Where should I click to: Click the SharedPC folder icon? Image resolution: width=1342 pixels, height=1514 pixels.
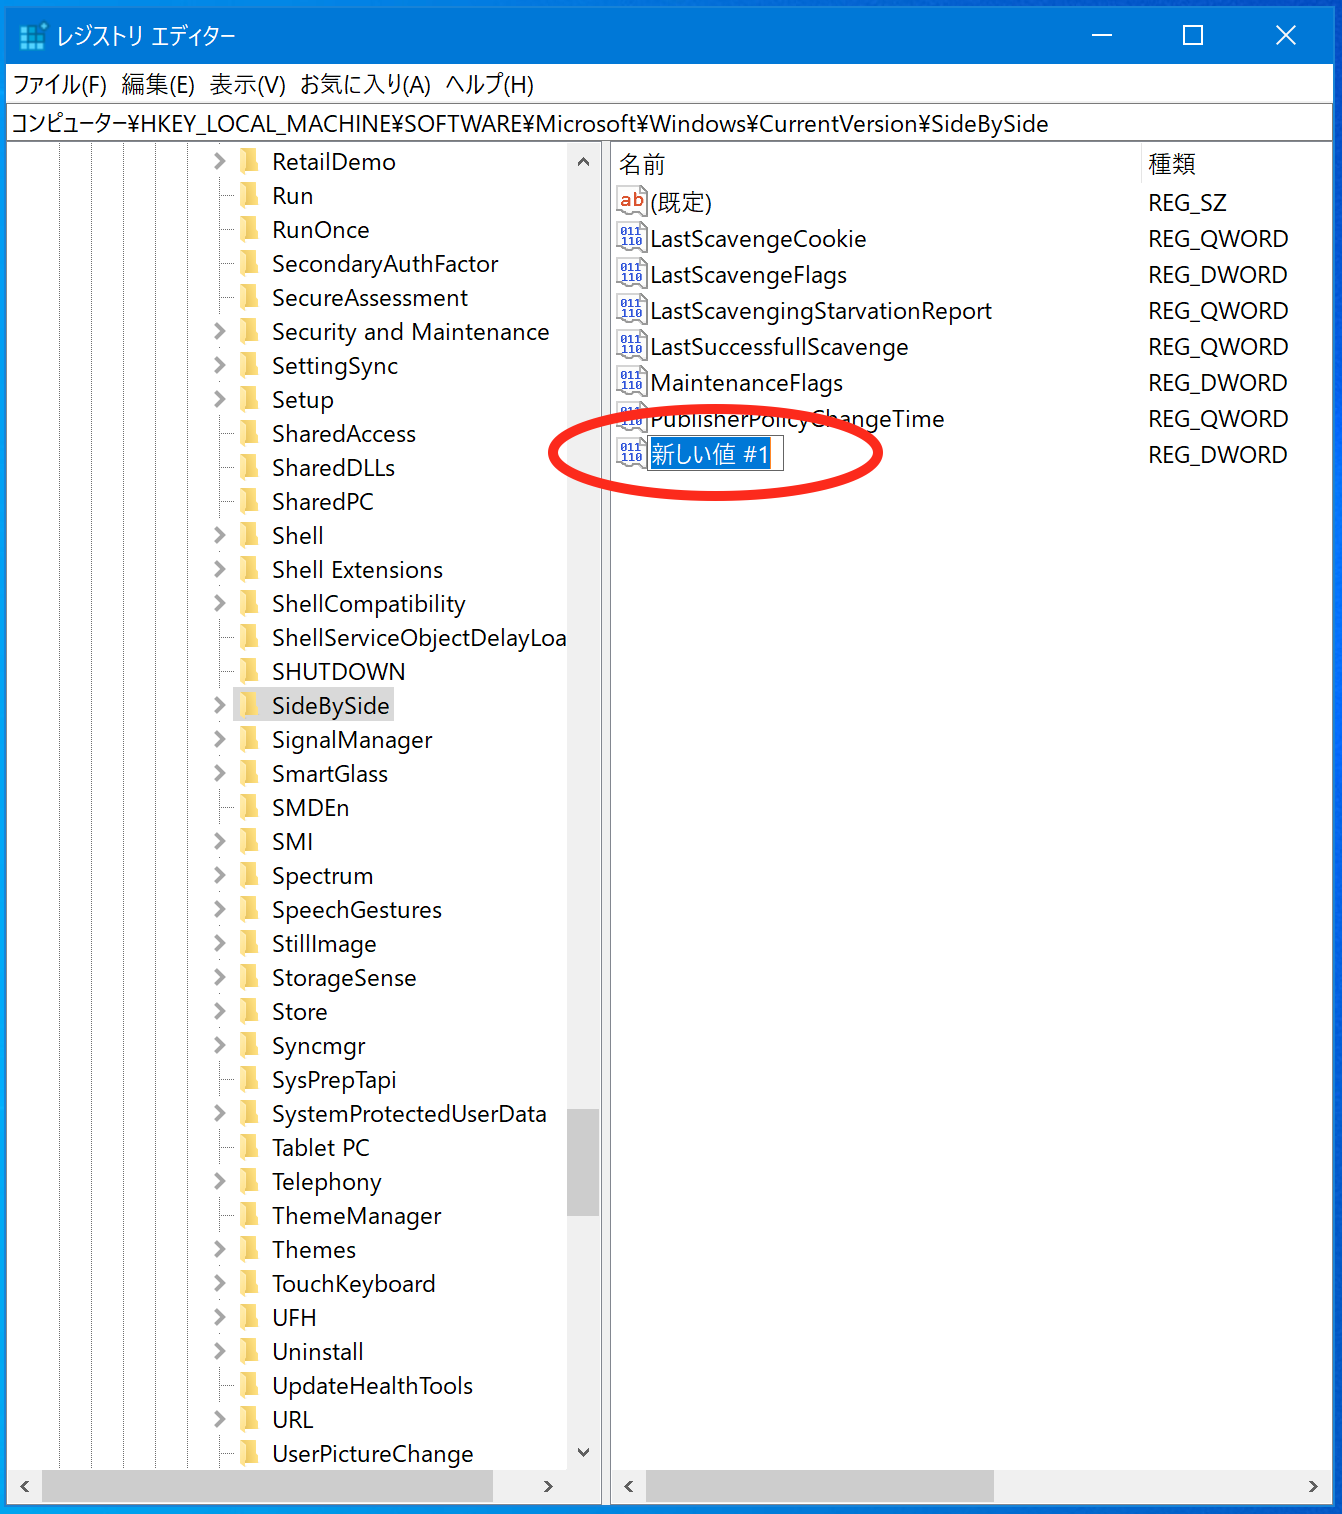coord(250,501)
